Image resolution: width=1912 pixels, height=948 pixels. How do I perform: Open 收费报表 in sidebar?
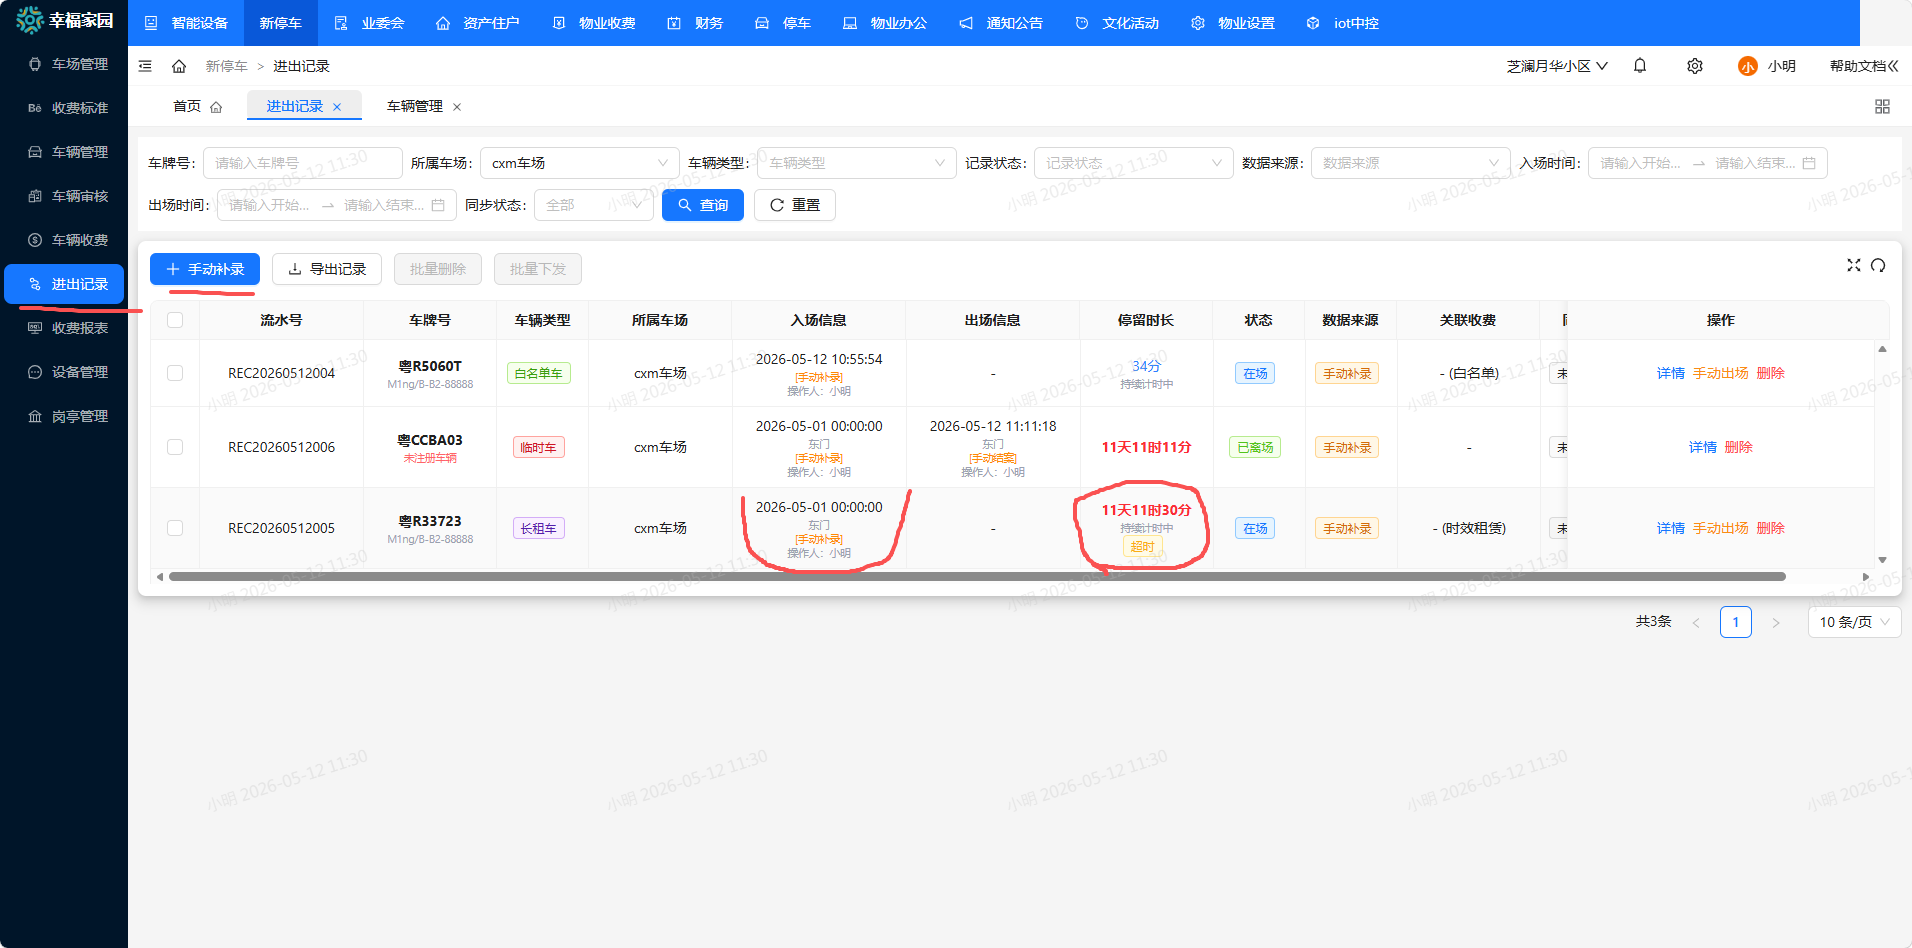point(66,328)
